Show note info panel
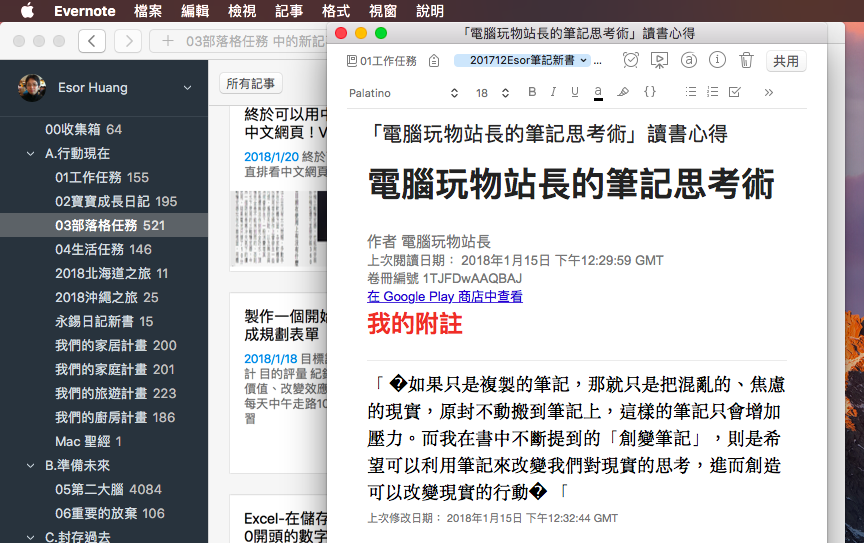The width and height of the screenshot is (864, 543). coord(717,60)
